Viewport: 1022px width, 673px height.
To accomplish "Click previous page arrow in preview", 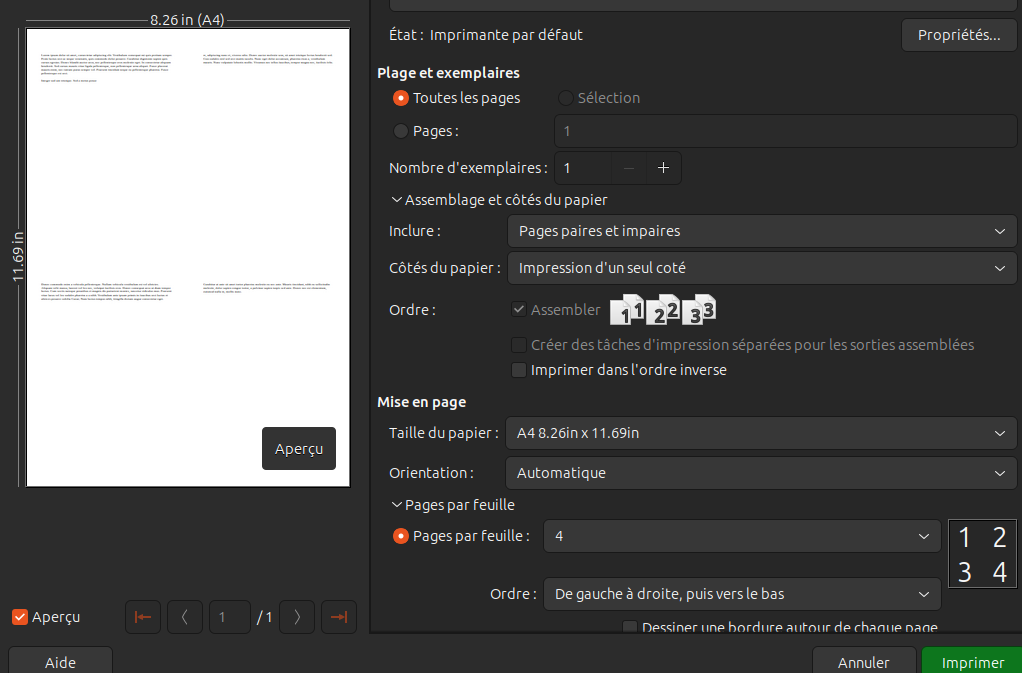I will pyautogui.click(x=185, y=617).
